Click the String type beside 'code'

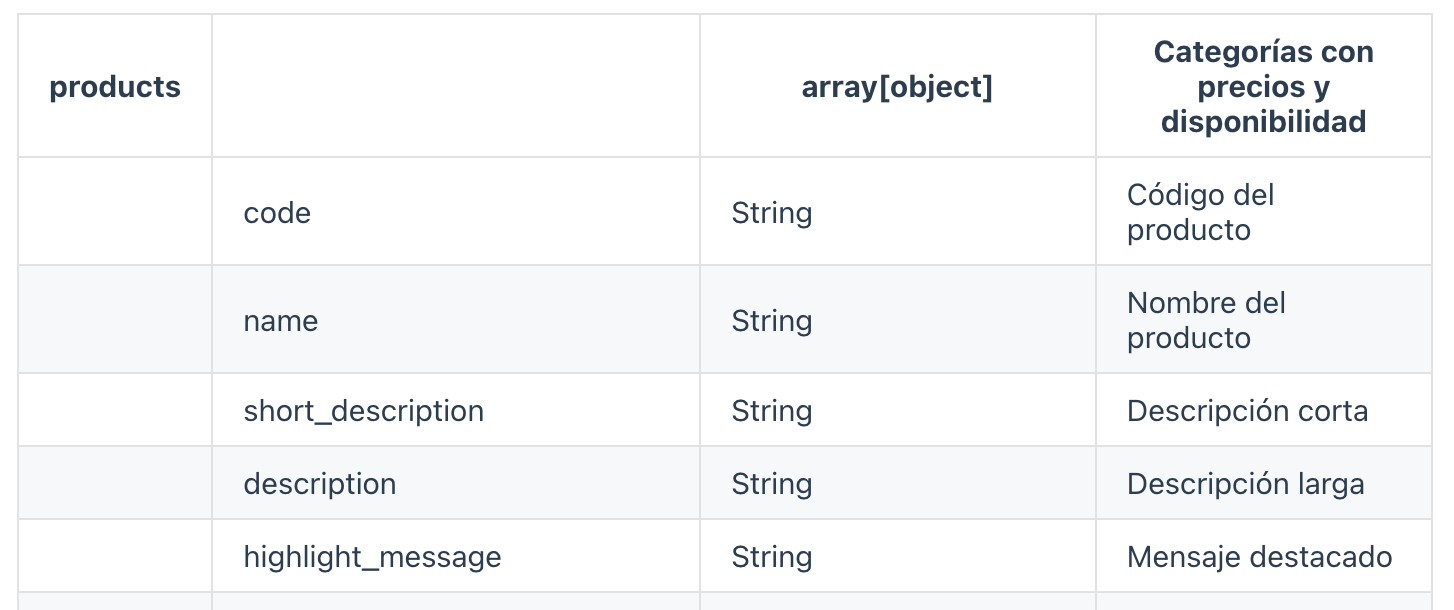pyautogui.click(x=771, y=213)
